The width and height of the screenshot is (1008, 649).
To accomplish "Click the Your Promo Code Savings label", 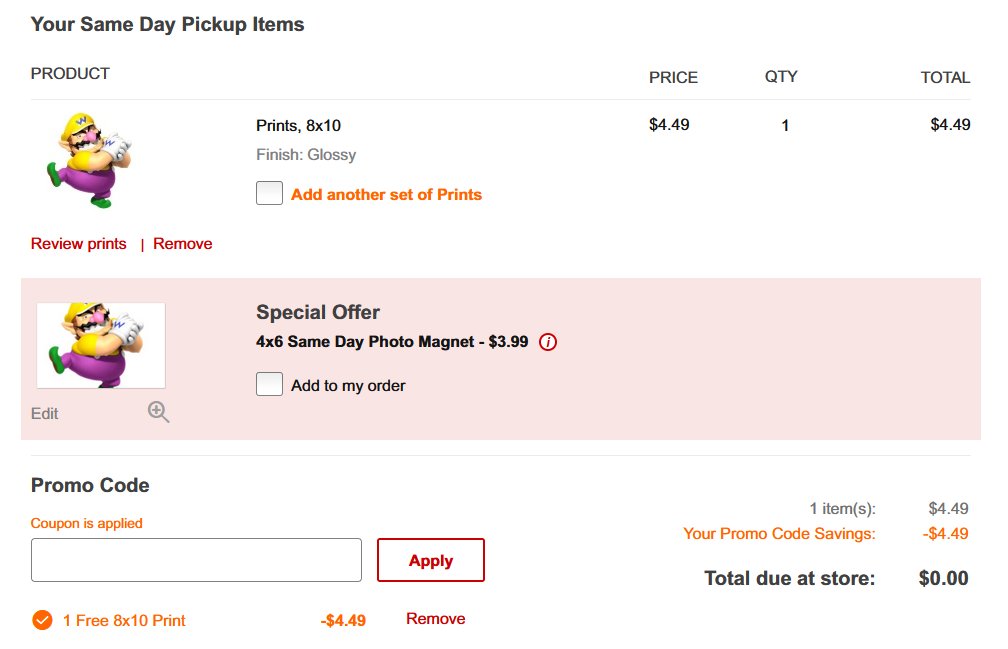I will [x=779, y=534].
